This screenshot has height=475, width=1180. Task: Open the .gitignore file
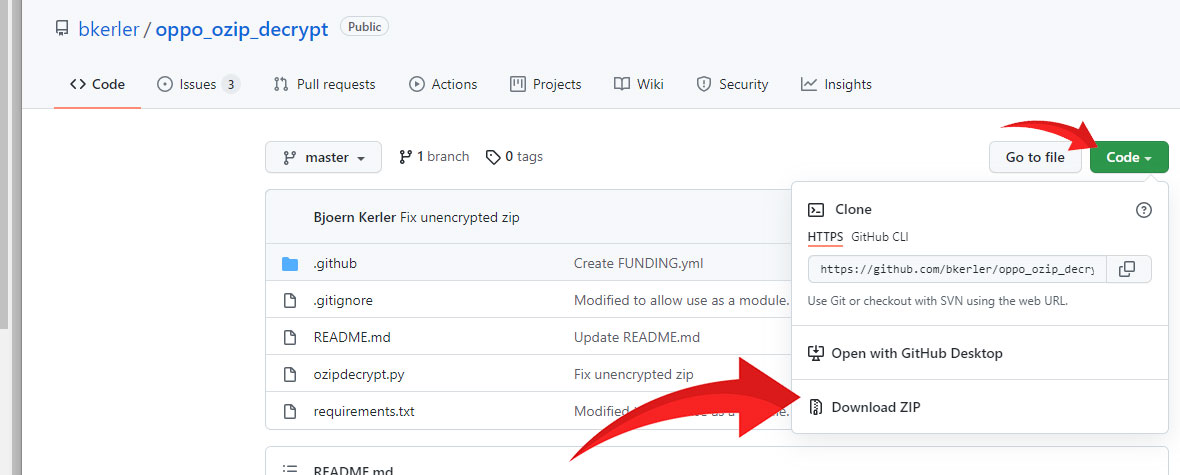[343, 300]
